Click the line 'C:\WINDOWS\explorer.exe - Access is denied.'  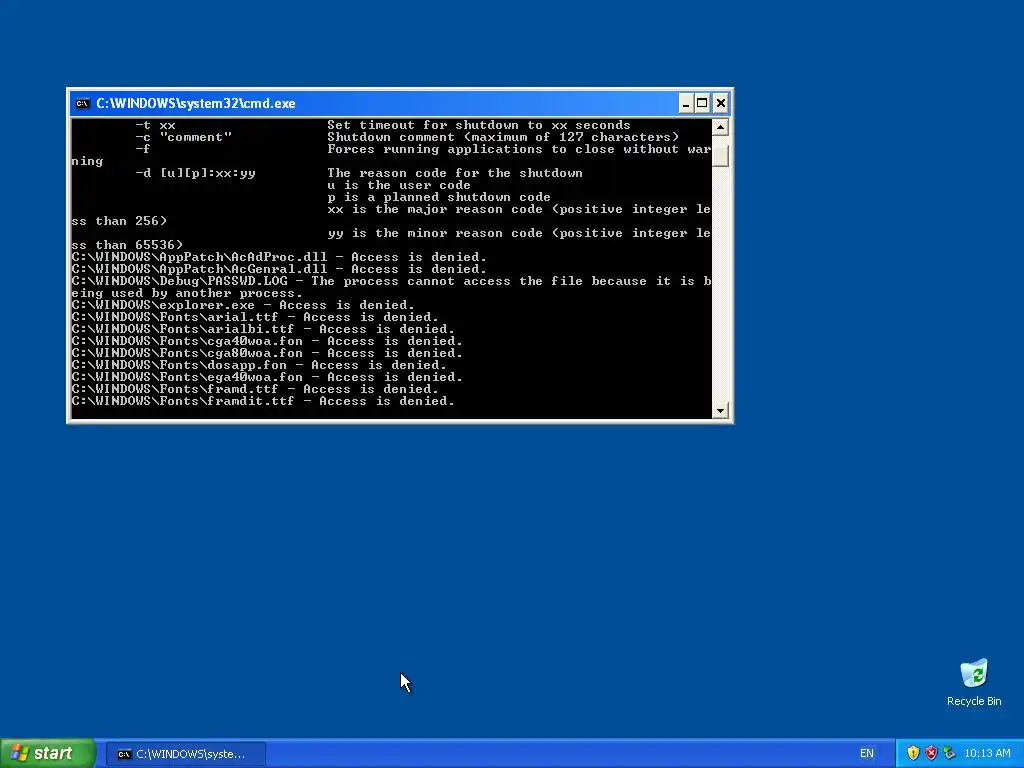click(x=243, y=305)
